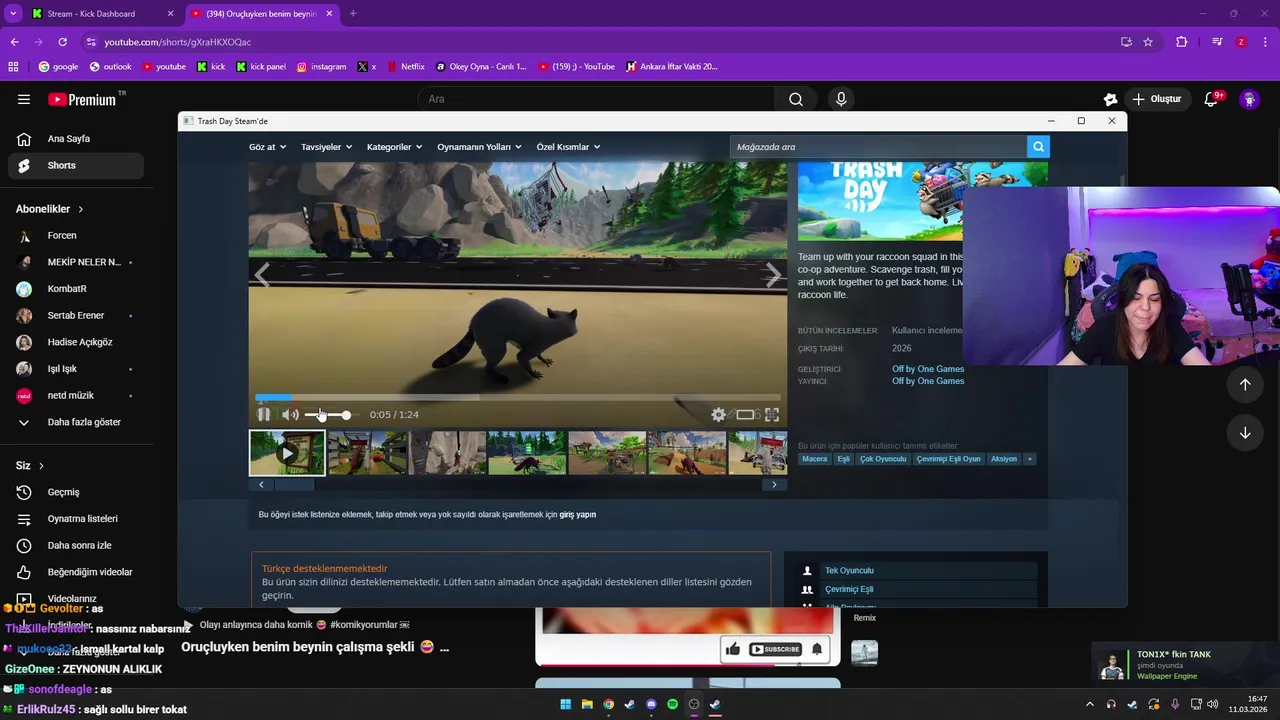The width and height of the screenshot is (1280, 720).
Task: Show hidden system tray icons chevron
Action: pos(1090,704)
